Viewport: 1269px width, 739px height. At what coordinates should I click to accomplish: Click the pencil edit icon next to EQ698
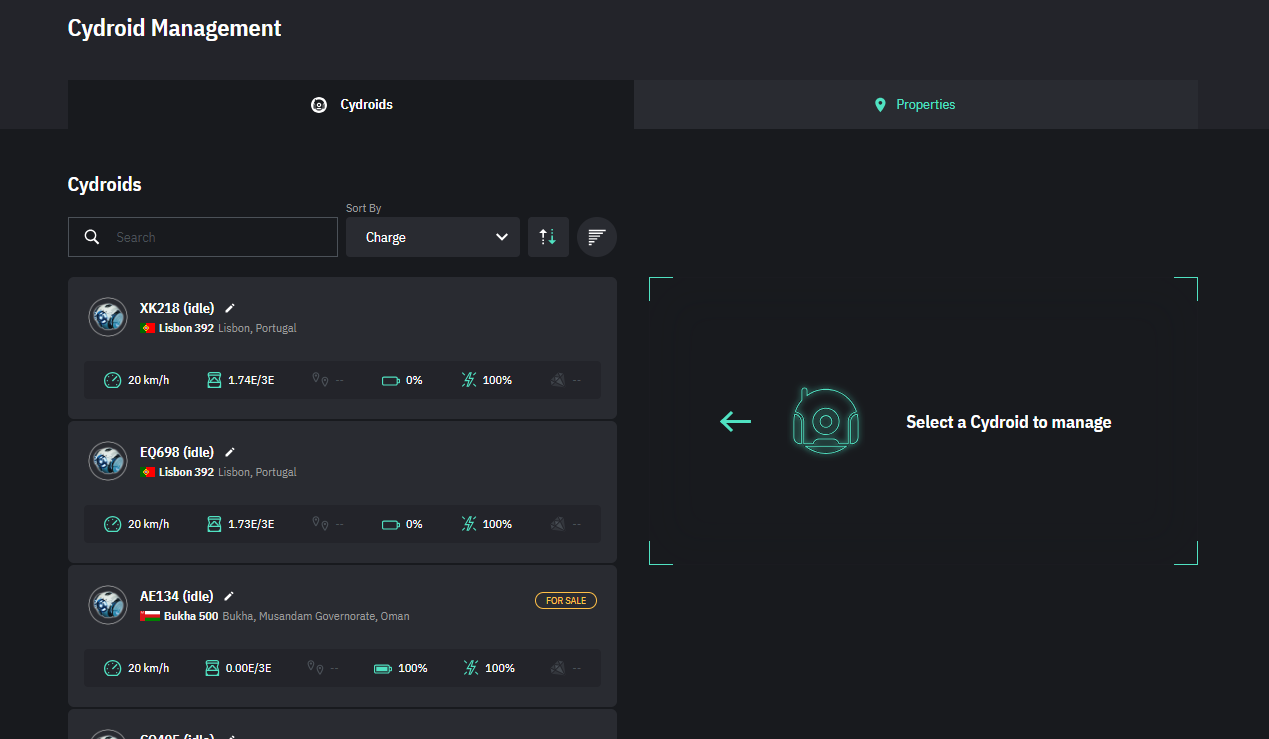(230, 452)
